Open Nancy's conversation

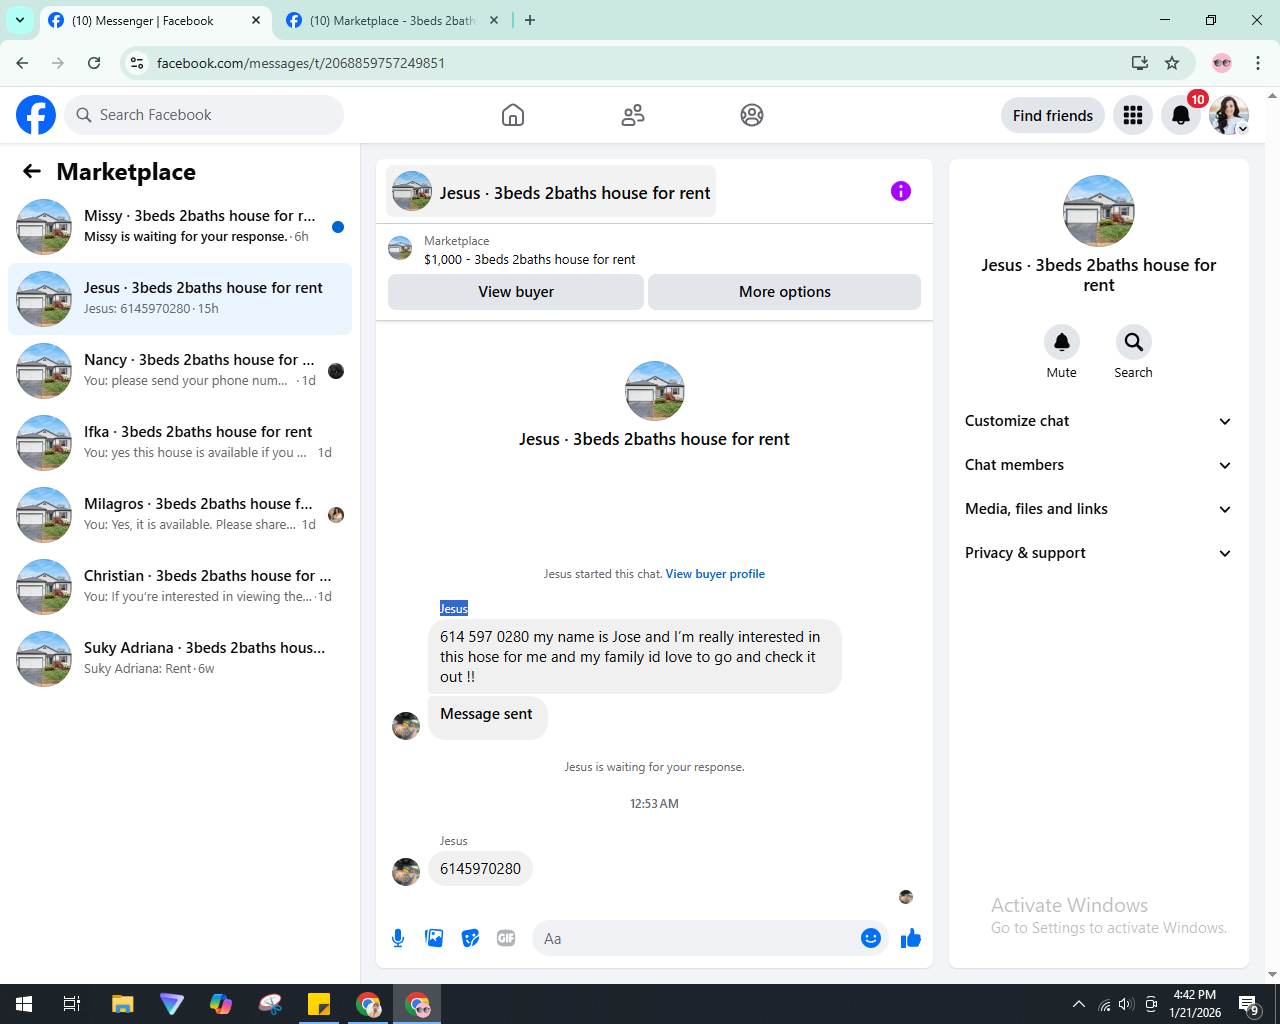click(180, 371)
